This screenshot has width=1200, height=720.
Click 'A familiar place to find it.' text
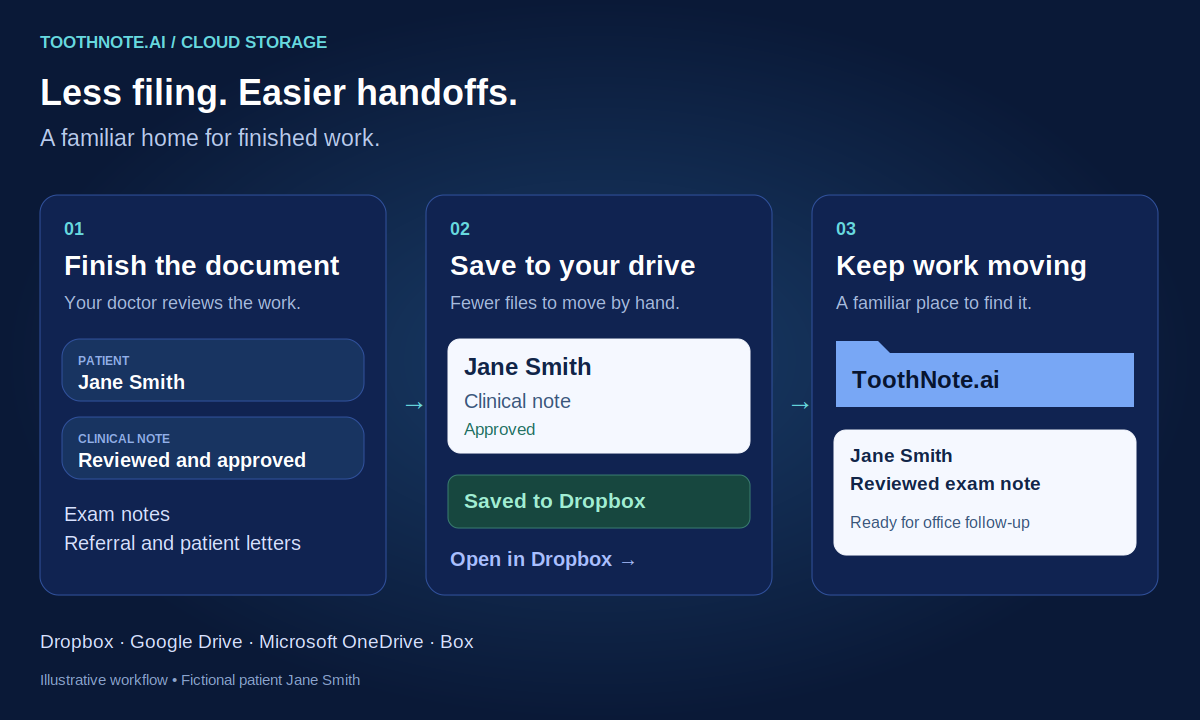click(x=934, y=303)
